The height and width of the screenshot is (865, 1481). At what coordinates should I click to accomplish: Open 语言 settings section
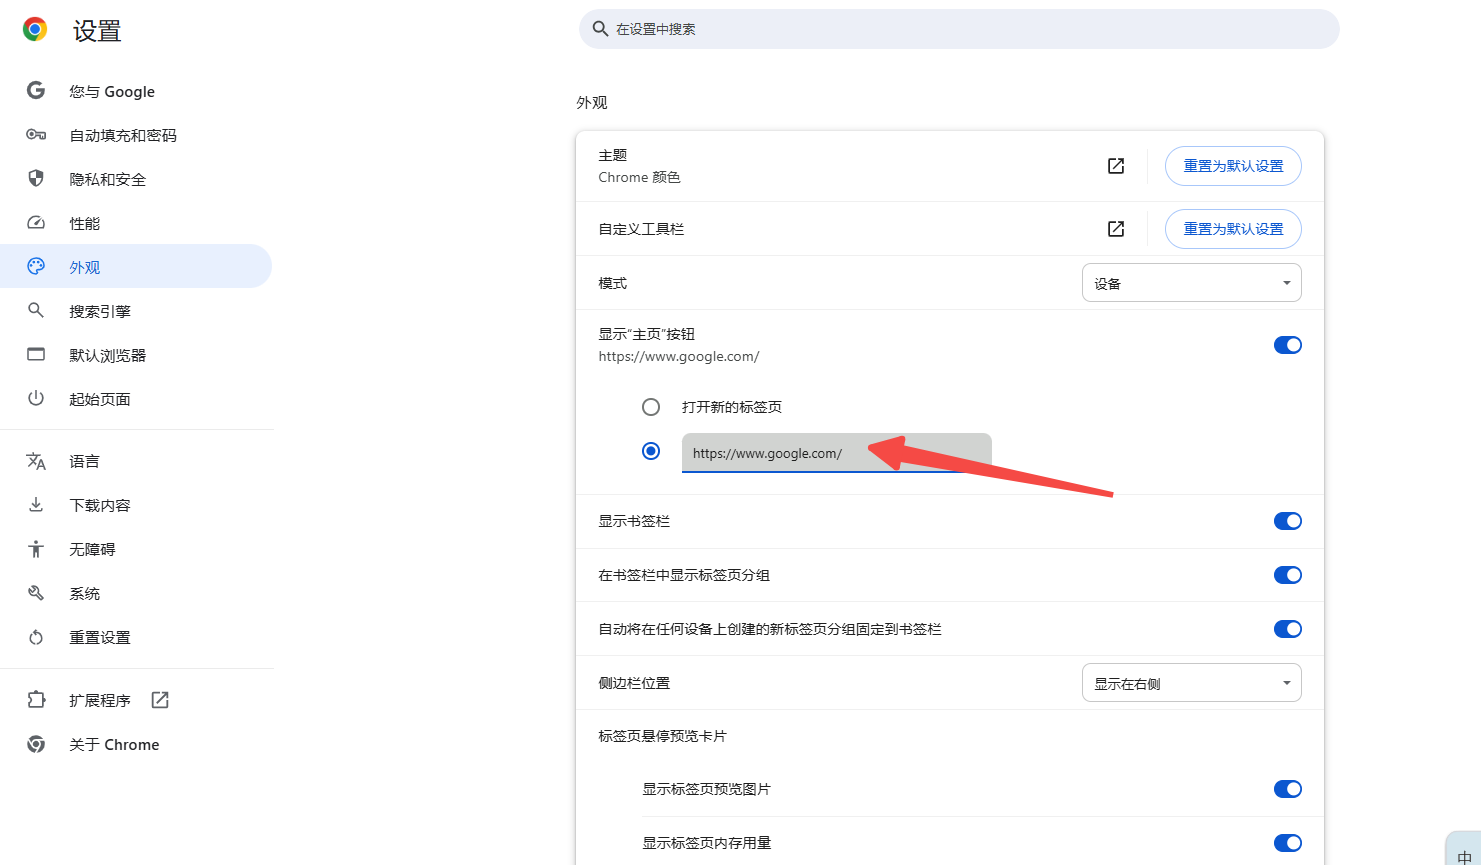(x=136, y=461)
